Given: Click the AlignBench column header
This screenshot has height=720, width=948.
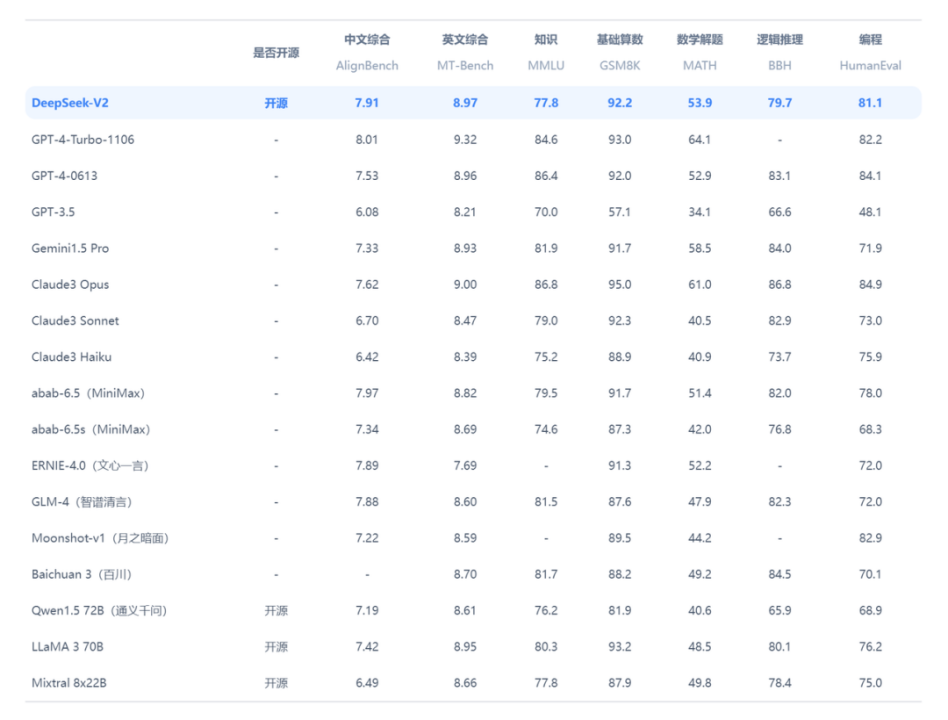Looking at the screenshot, I should coord(367,65).
